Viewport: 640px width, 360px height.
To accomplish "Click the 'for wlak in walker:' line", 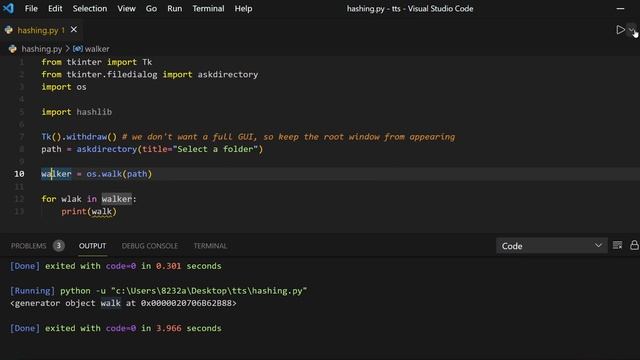I will coord(89,199).
